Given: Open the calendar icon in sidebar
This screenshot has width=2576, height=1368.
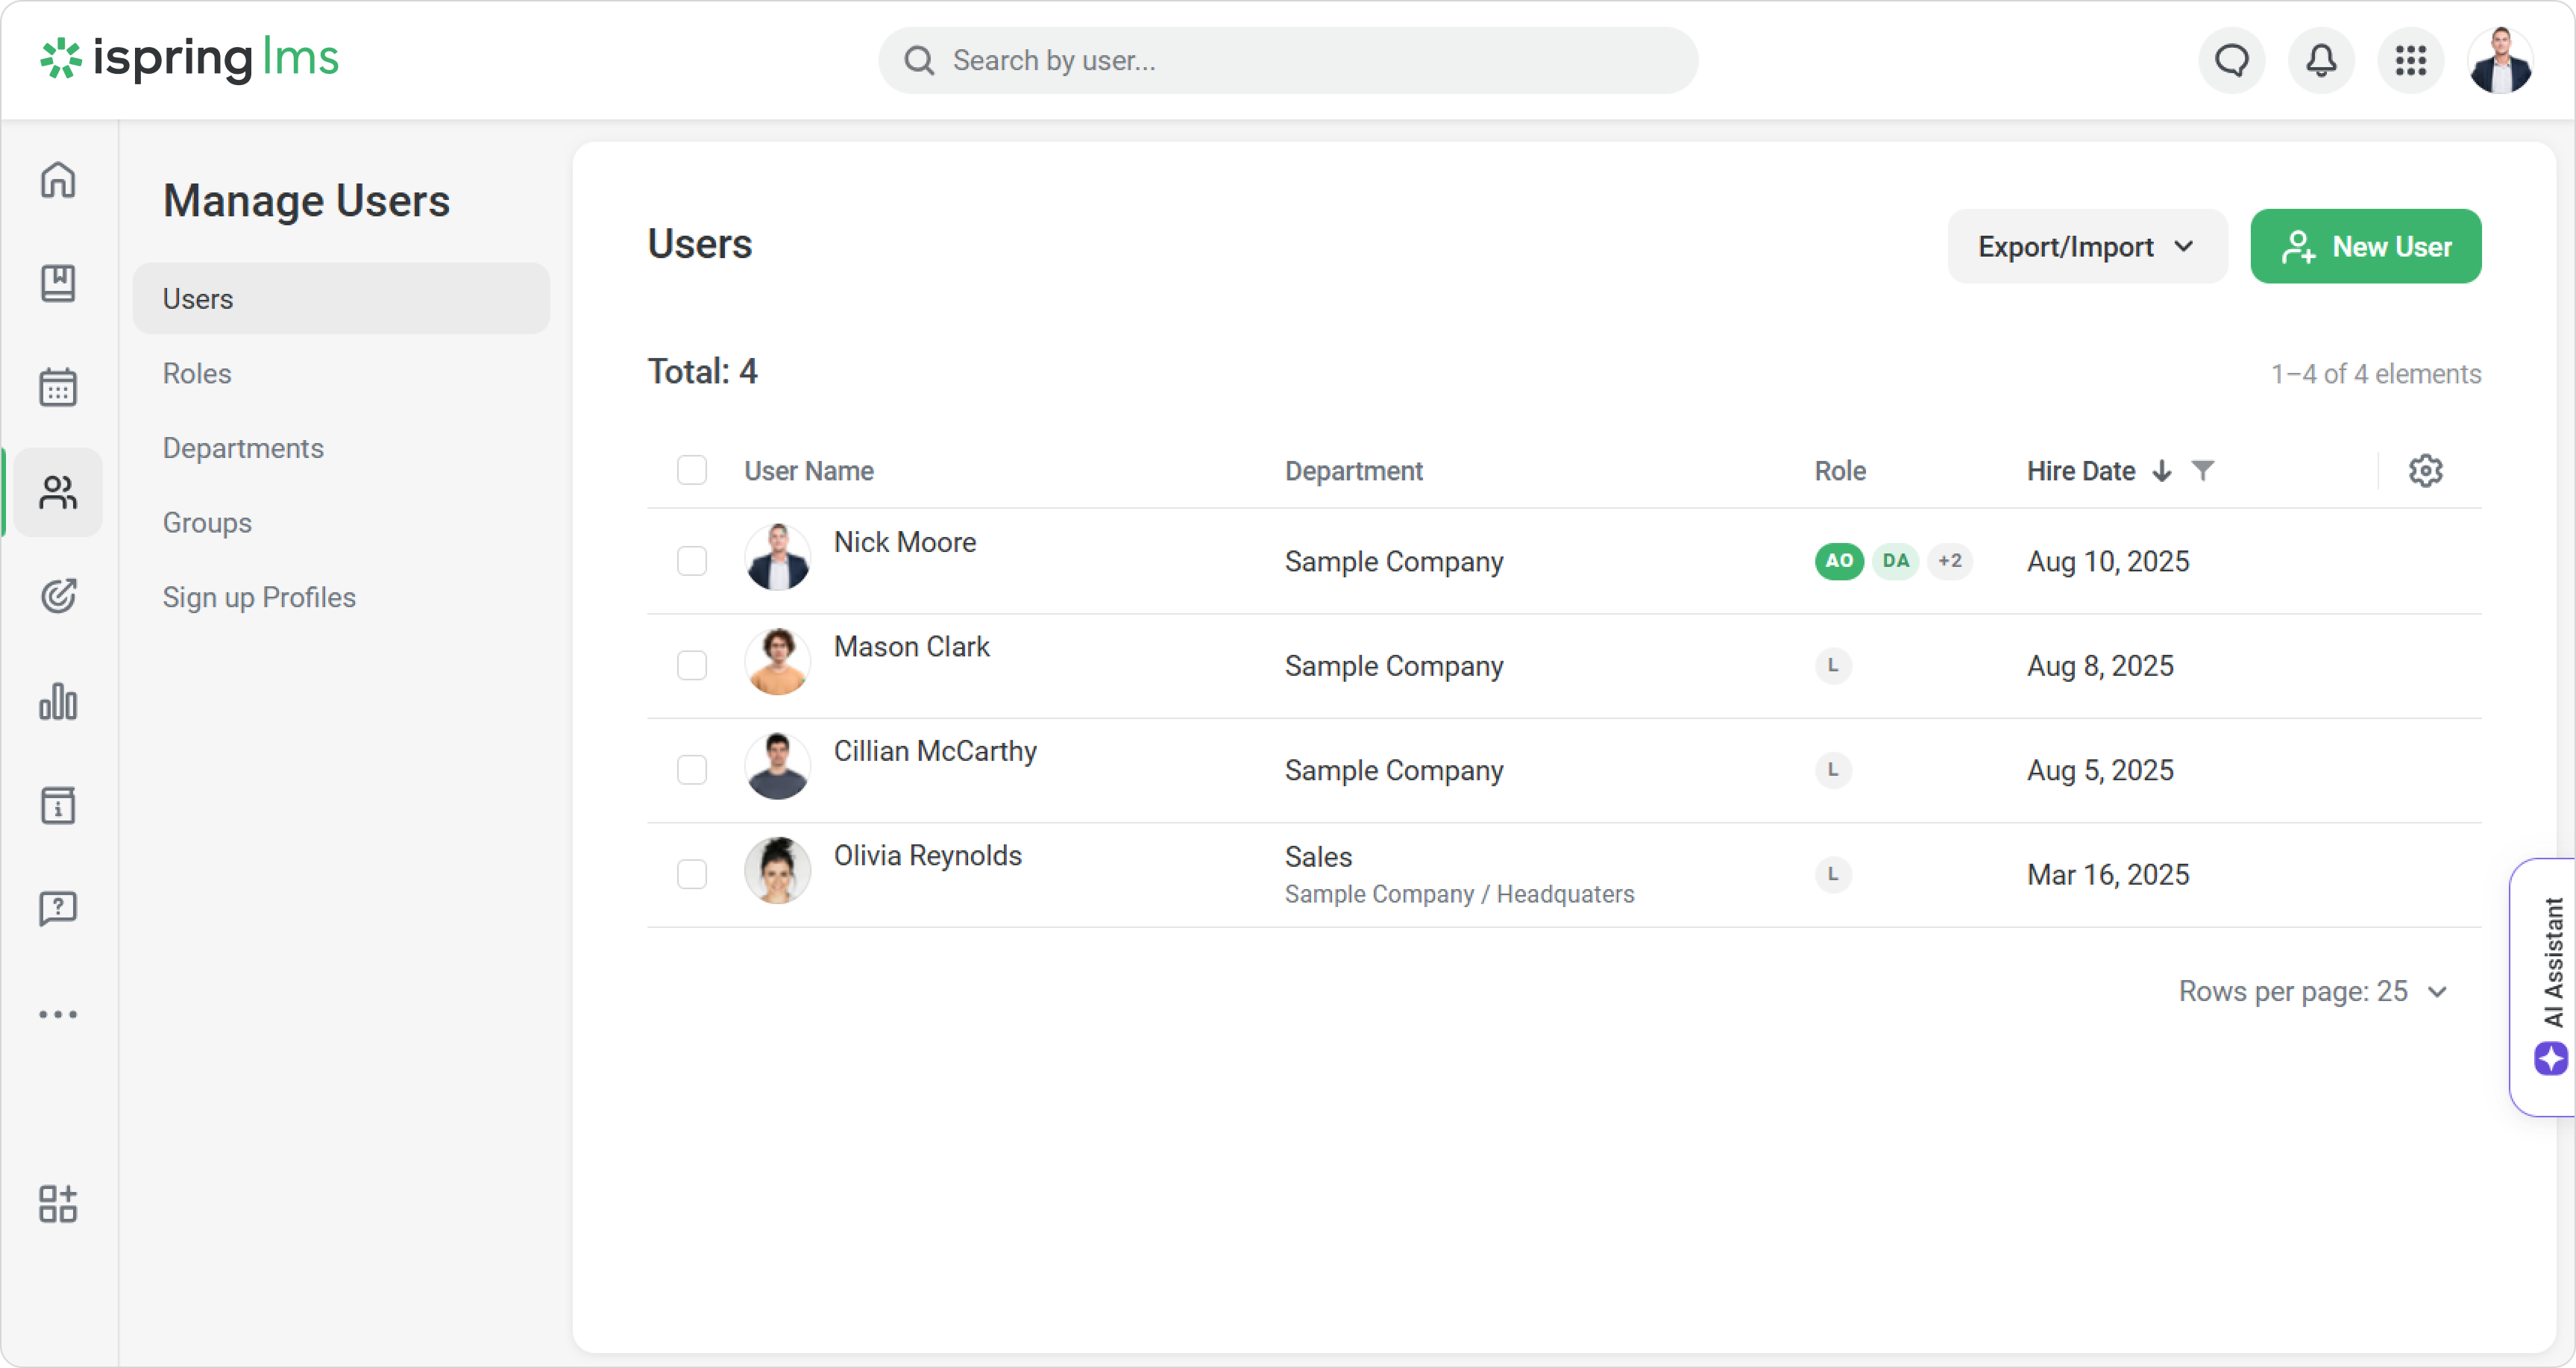Looking at the screenshot, I should tap(58, 387).
